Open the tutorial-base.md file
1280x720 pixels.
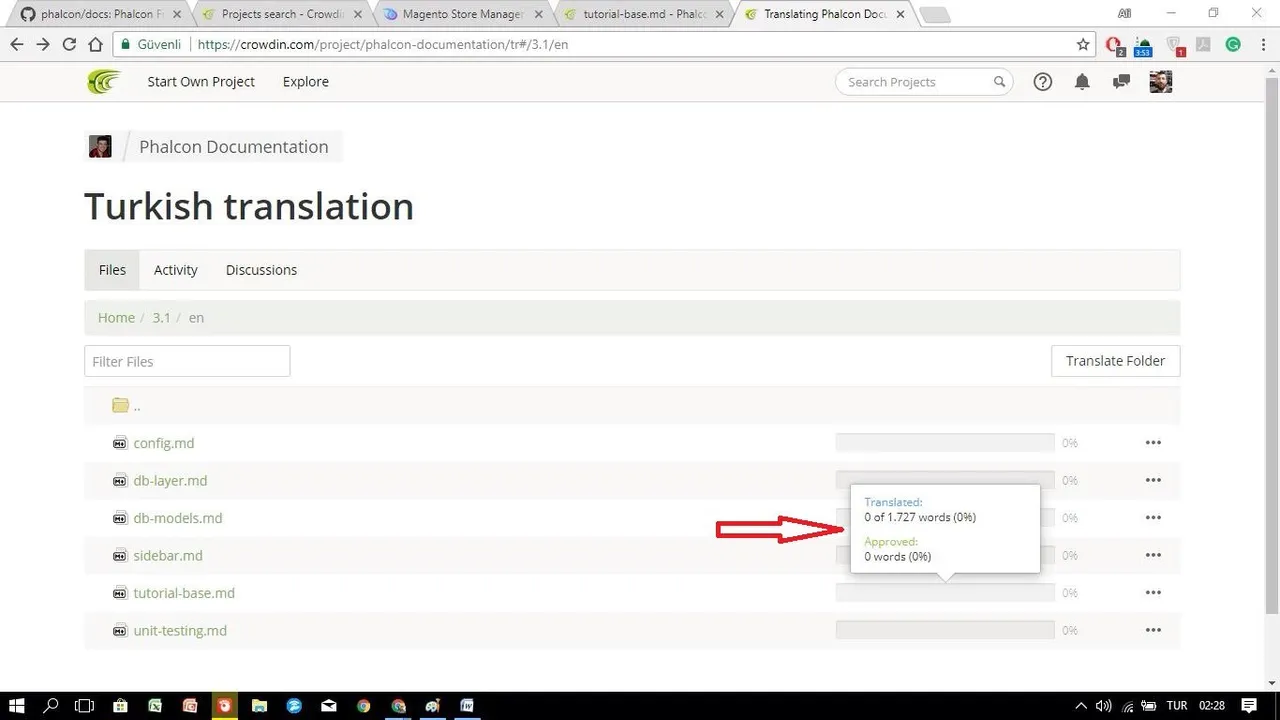[x=184, y=593]
